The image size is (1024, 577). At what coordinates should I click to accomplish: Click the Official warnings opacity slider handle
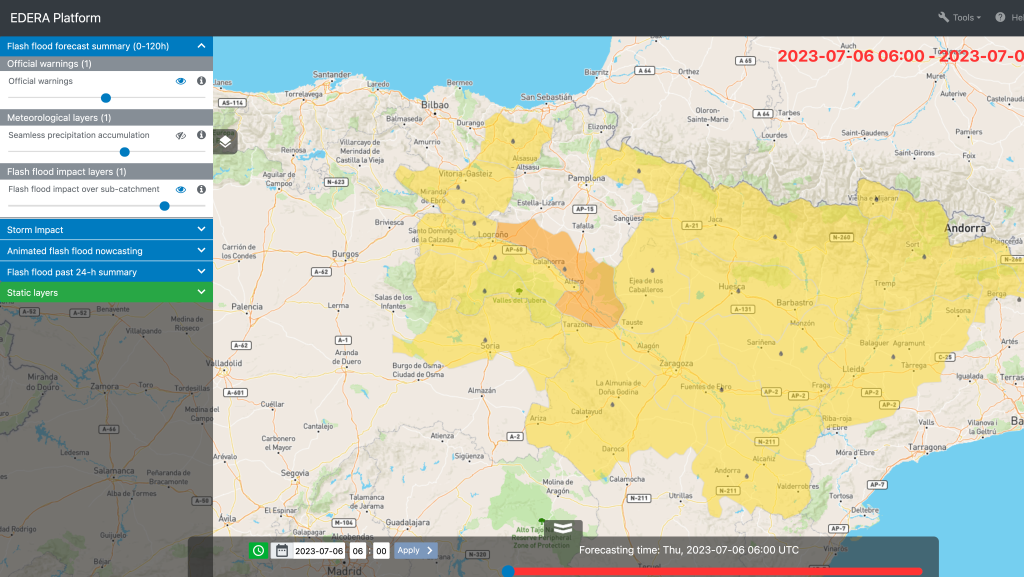pos(105,98)
